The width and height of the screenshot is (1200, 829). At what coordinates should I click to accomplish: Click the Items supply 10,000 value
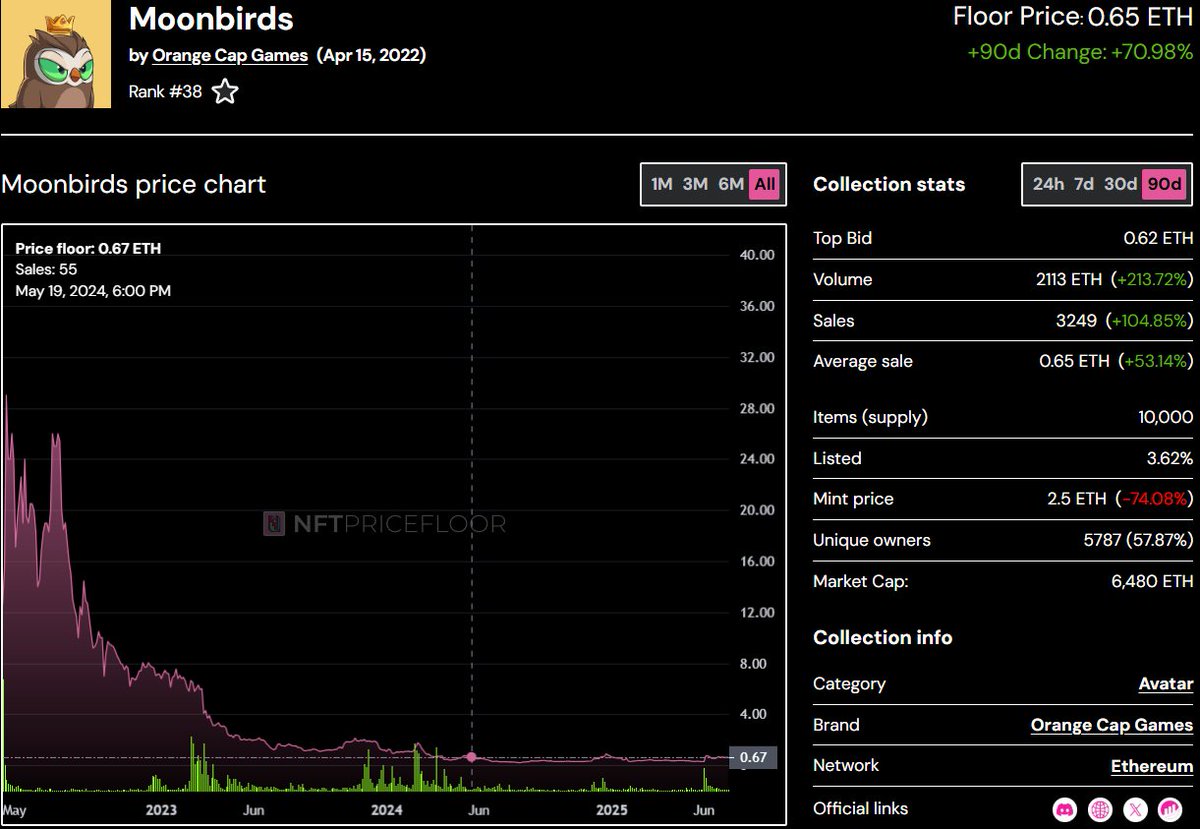click(x=1165, y=417)
